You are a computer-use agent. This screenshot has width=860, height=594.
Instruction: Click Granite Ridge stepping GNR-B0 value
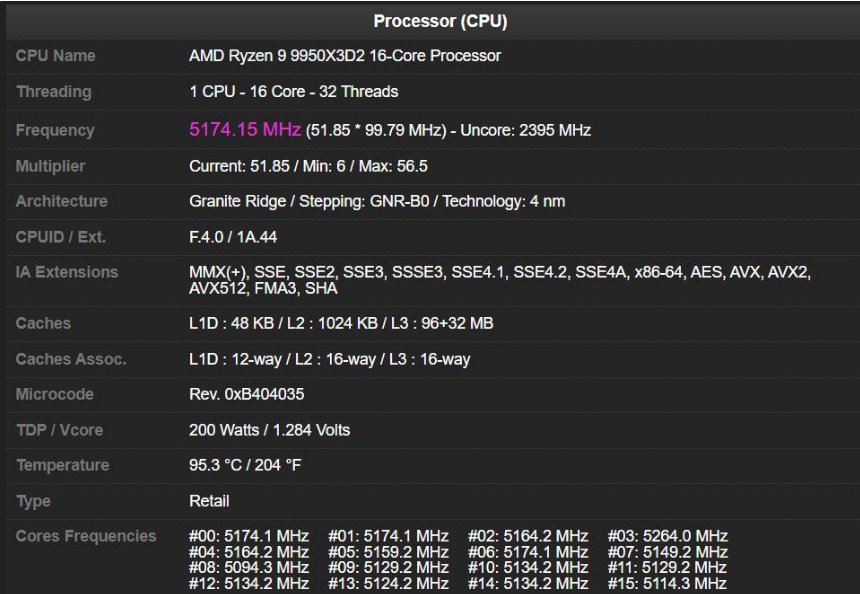coord(377,201)
